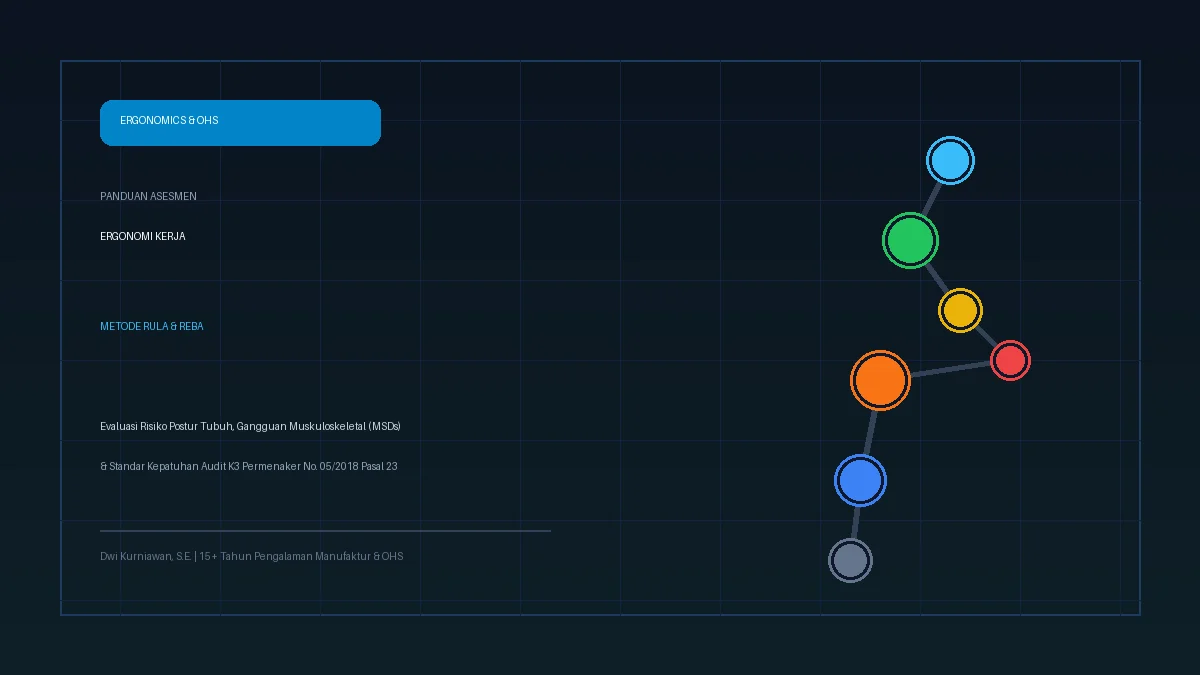The height and width of the screenshot is (675, 1200).
Task: Click the red circle node
Action: (x=1010, y=360)
